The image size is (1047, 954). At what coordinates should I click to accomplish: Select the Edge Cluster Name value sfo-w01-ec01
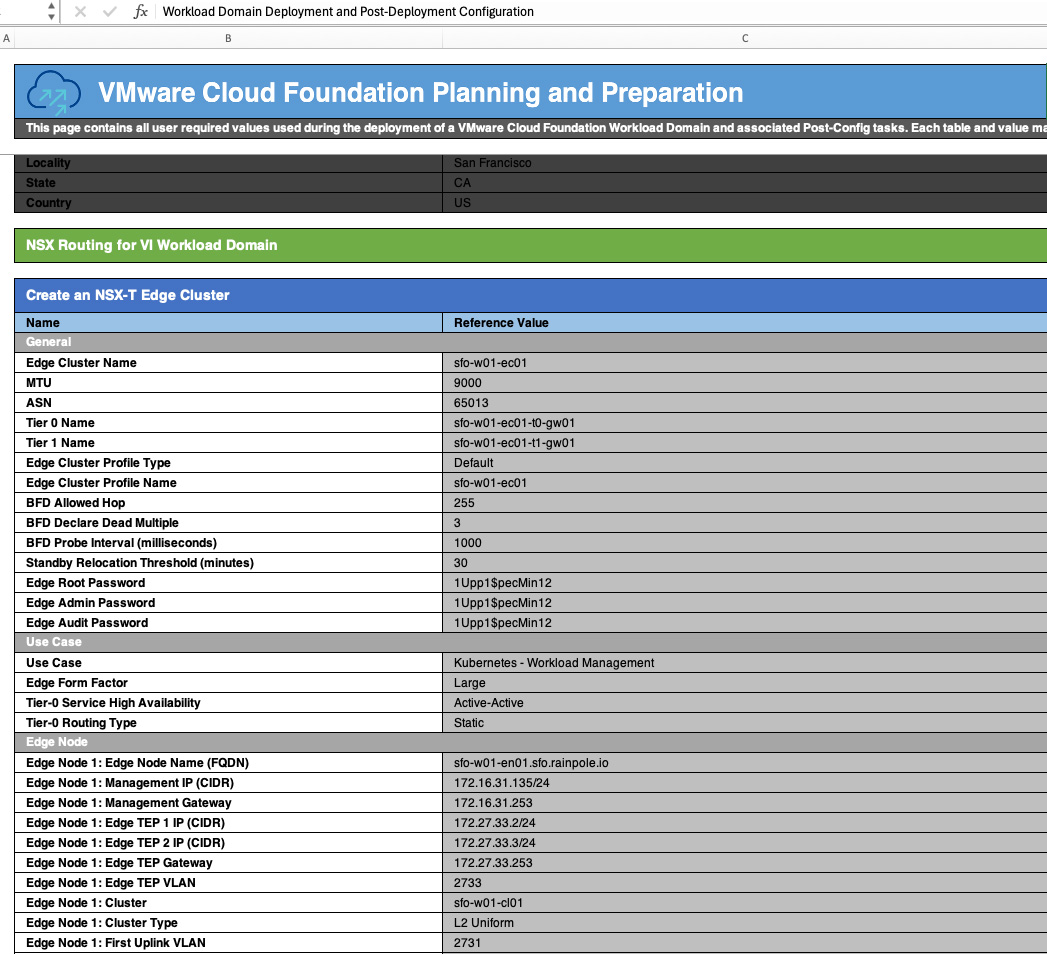click(745, 363)
